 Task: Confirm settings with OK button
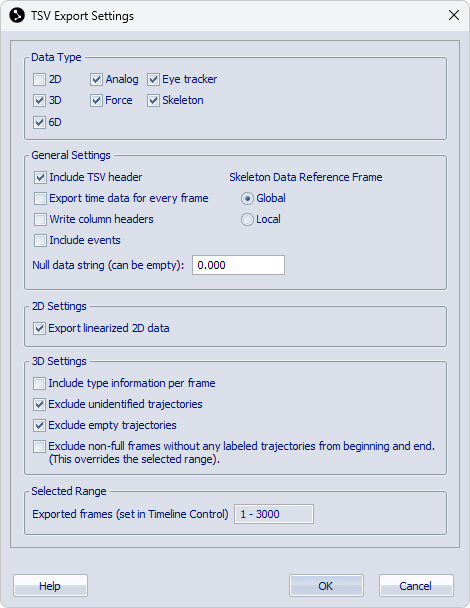pos(326,586)
